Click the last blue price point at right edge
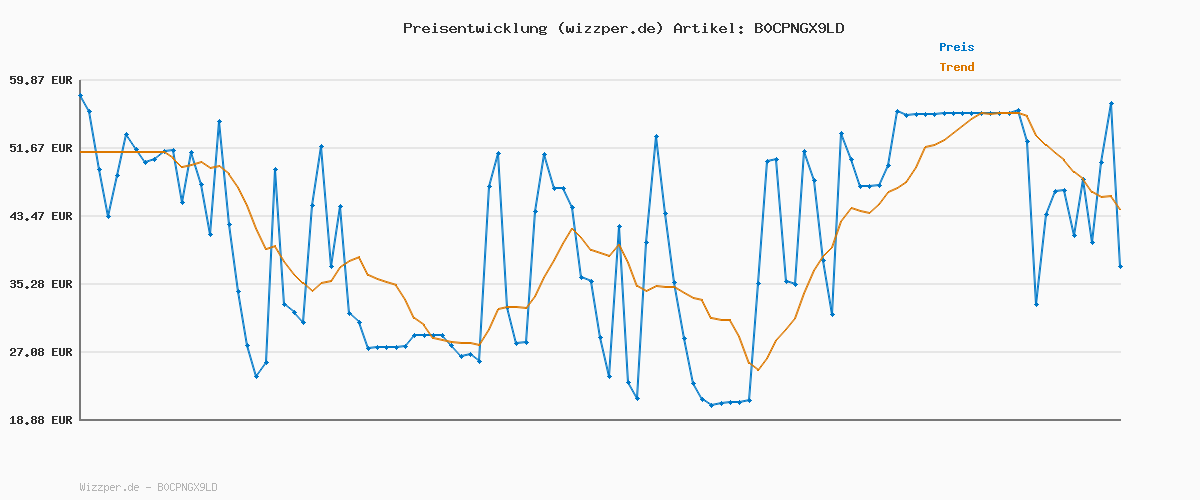 pos(1120,266)
